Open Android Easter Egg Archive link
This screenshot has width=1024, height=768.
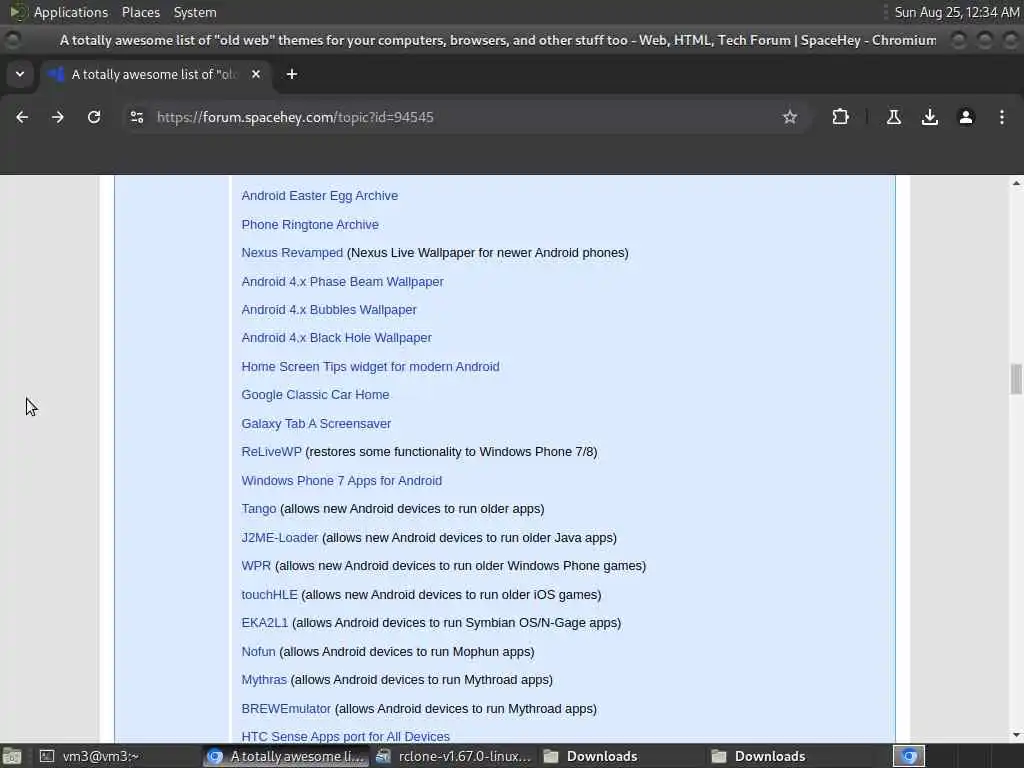pos(319,196)
